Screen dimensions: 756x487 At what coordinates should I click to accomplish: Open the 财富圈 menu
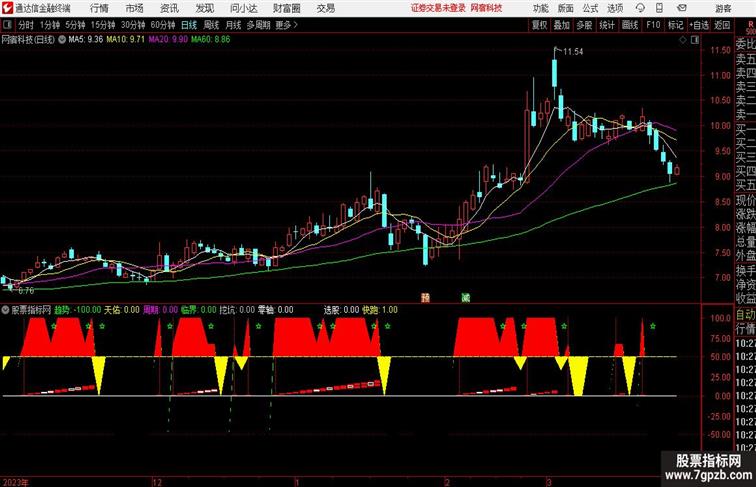coord(286,8)
